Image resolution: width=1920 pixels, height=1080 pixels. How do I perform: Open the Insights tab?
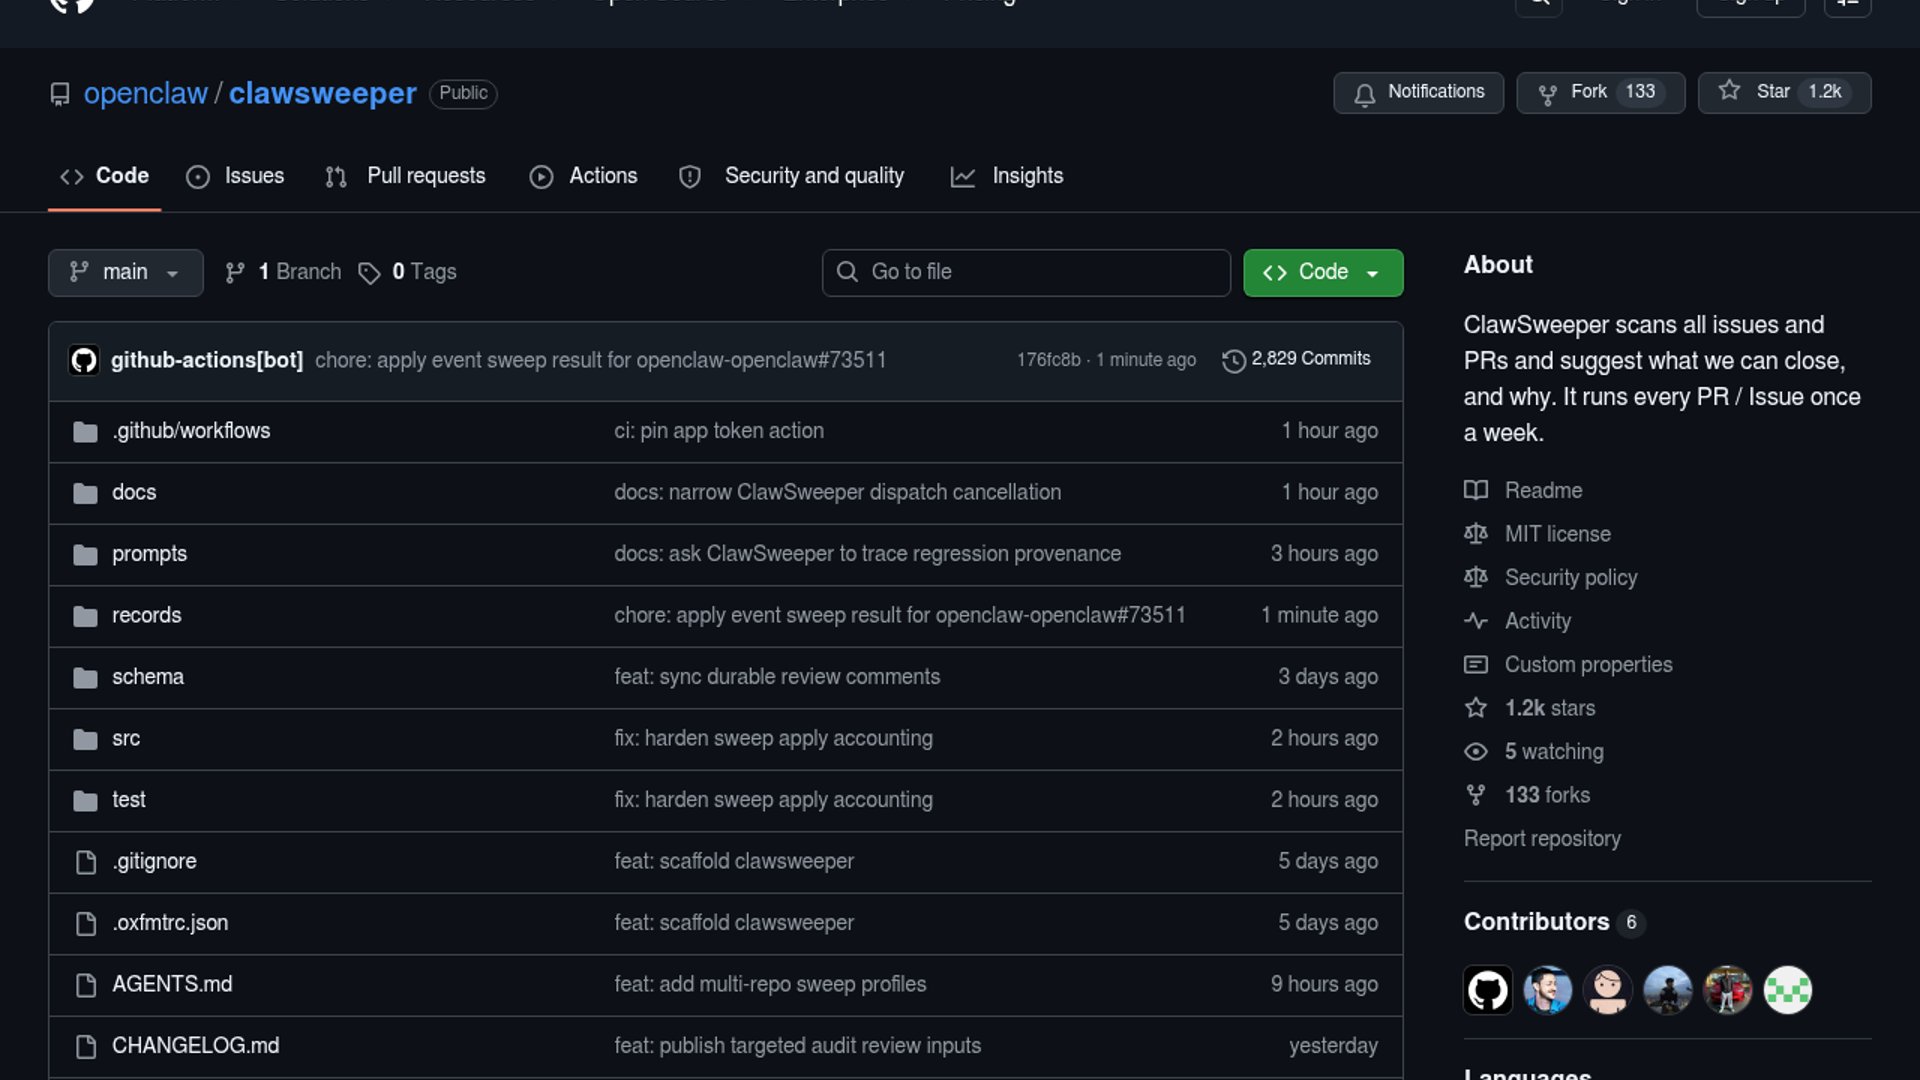click(1007, 176)
